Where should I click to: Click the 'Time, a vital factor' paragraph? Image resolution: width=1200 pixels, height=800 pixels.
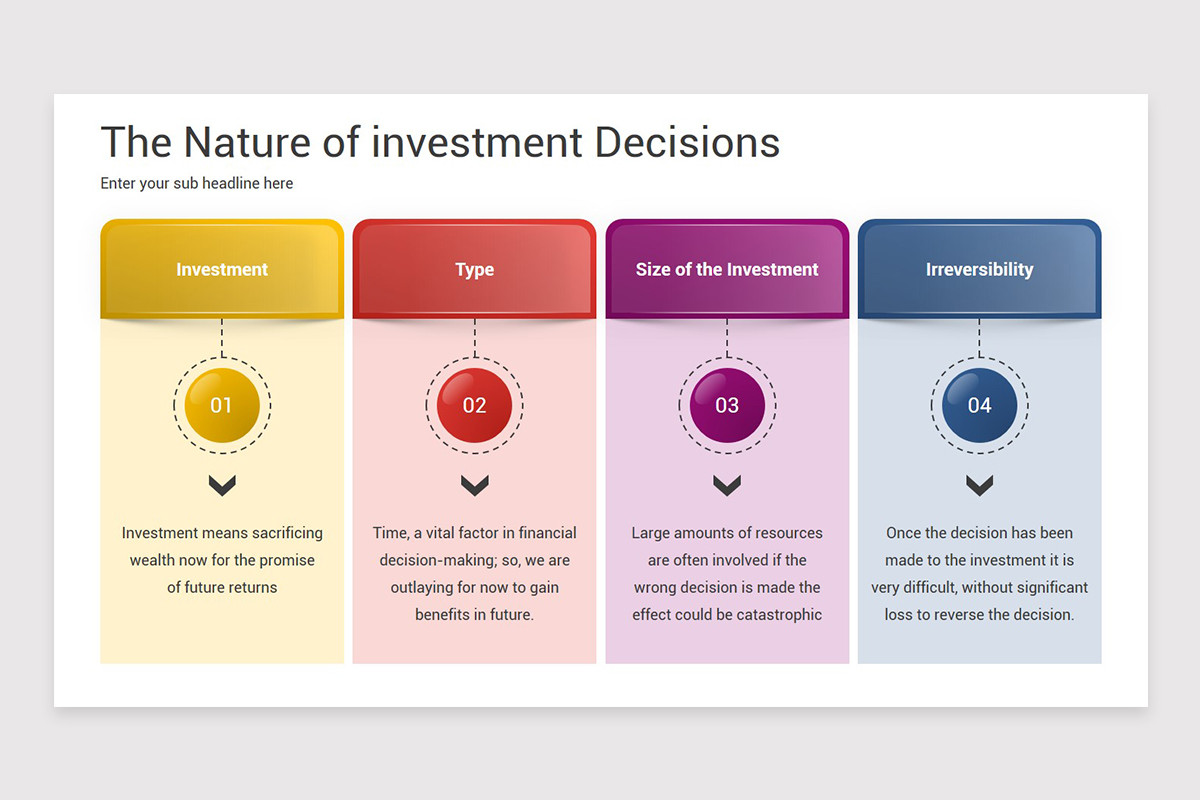474,573
